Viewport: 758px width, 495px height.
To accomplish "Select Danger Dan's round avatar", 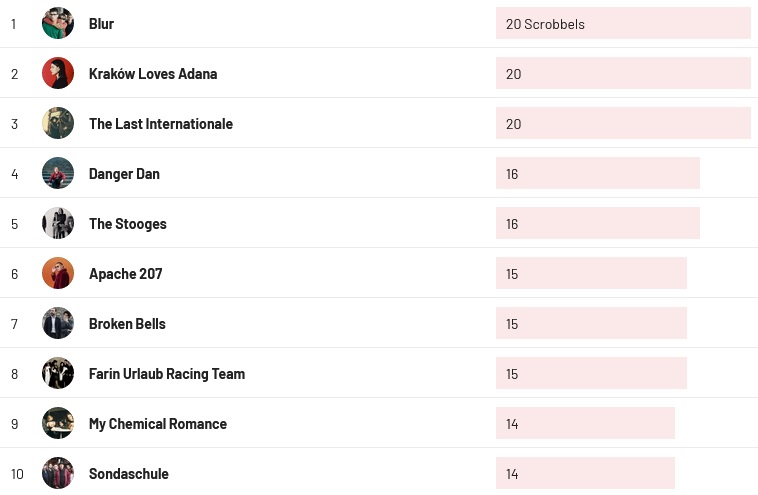I will click(x=58, y=173).
